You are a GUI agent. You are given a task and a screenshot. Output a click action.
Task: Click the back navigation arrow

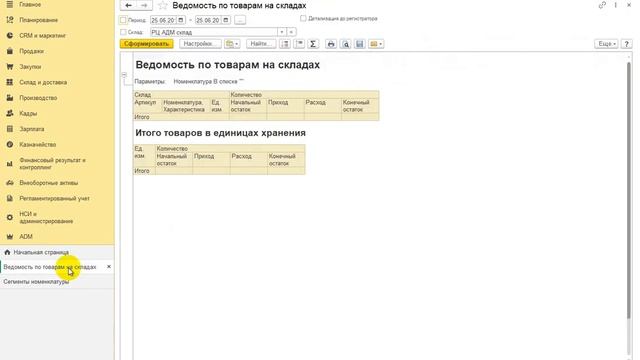coord(128,5)
